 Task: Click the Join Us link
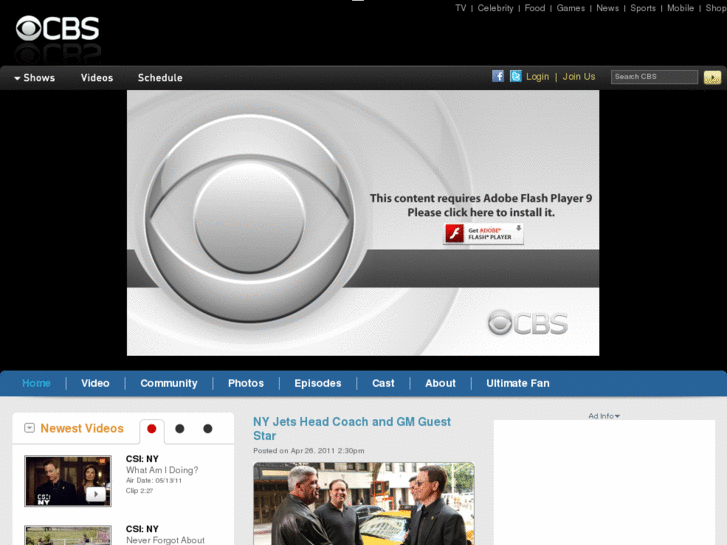coord(579,77)
